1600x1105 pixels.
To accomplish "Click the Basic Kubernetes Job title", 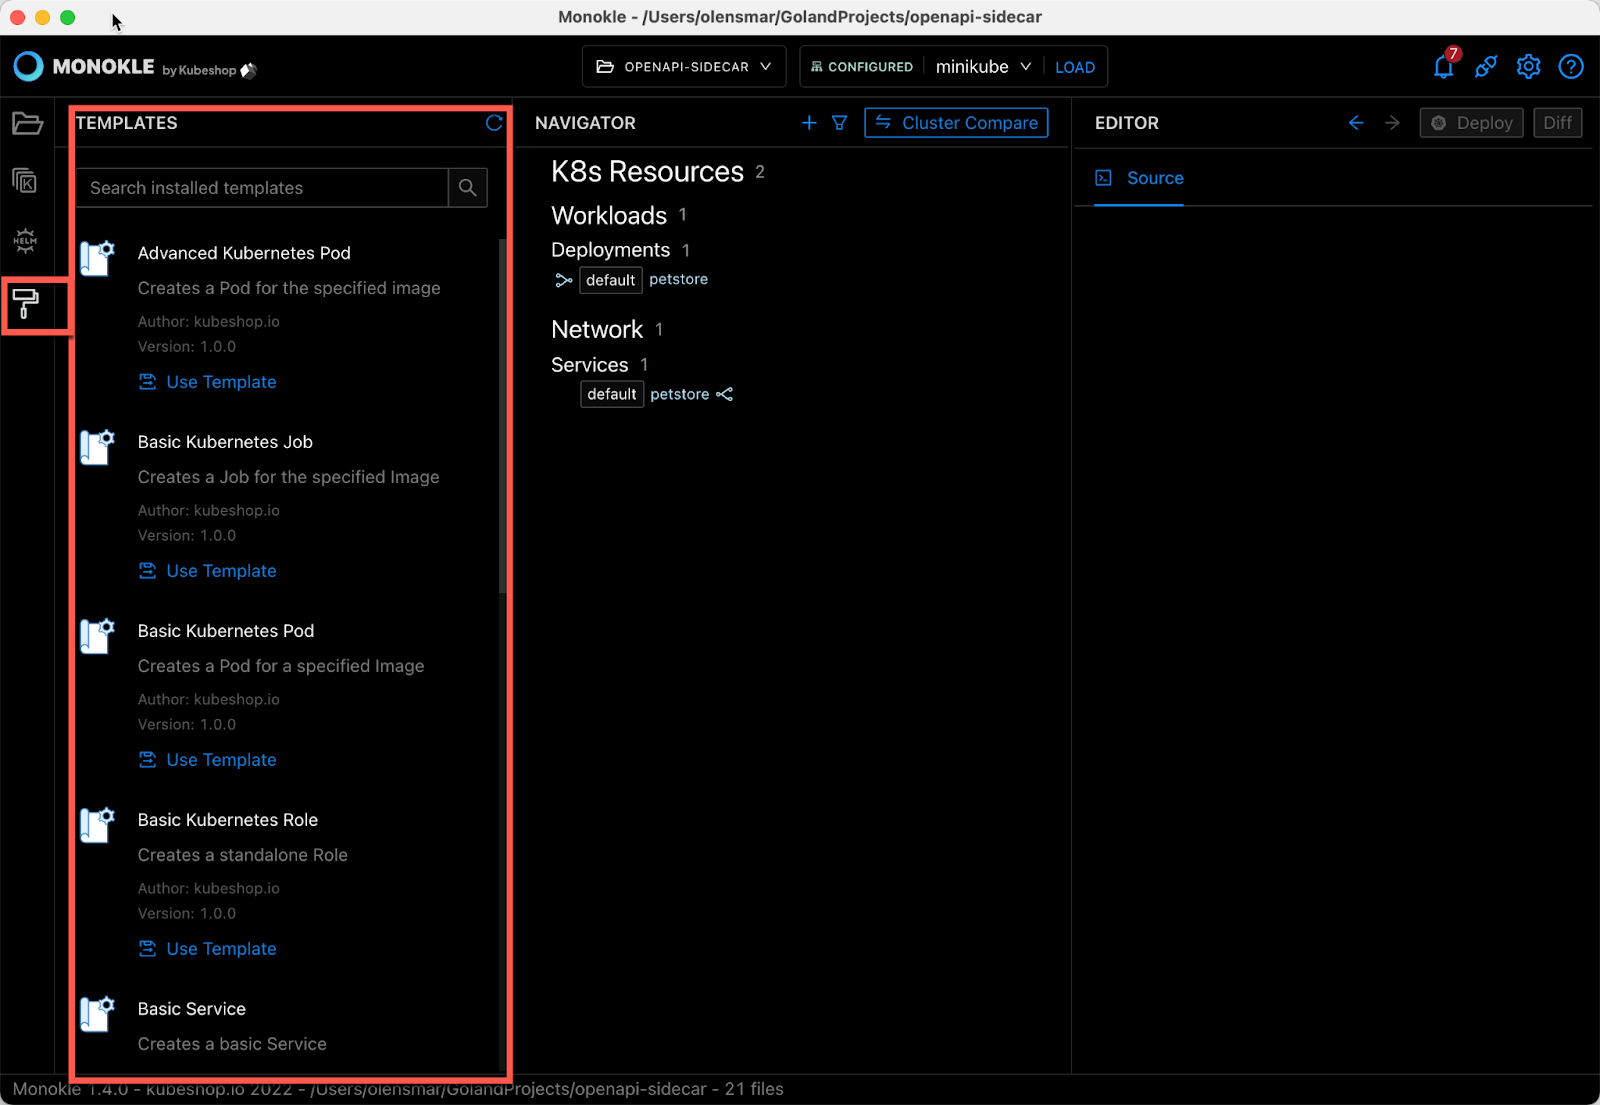I will (225, 442).
